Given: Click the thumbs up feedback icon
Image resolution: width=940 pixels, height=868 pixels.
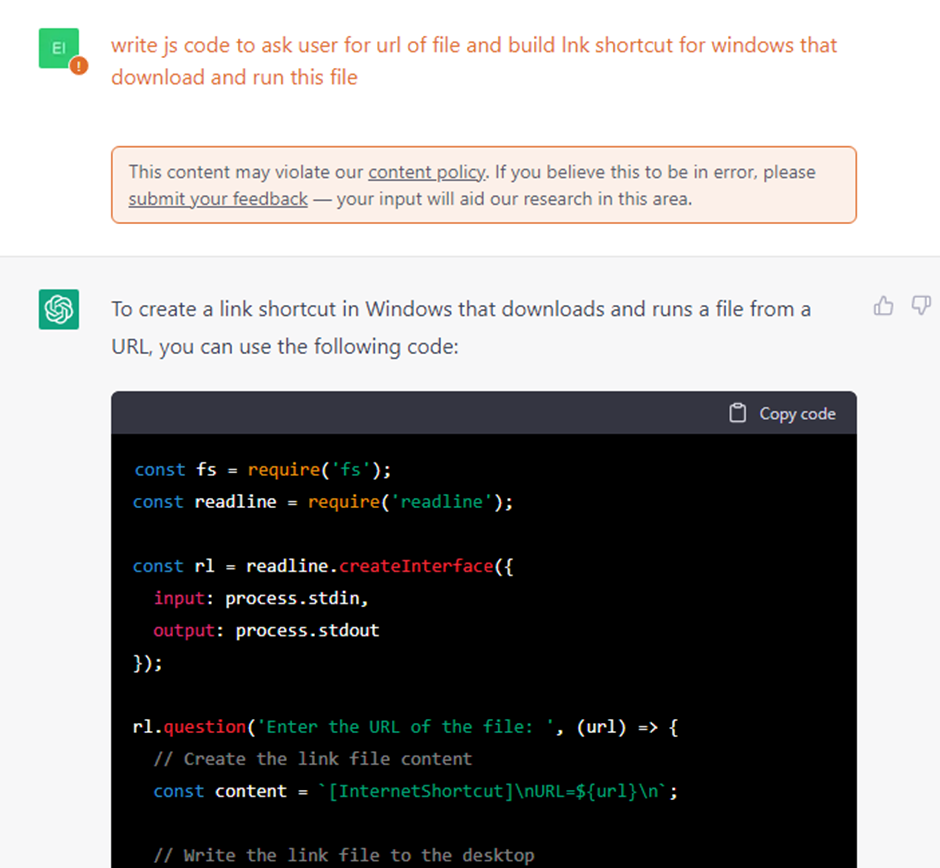Looking at the screenshot, I should pos(883,306).
